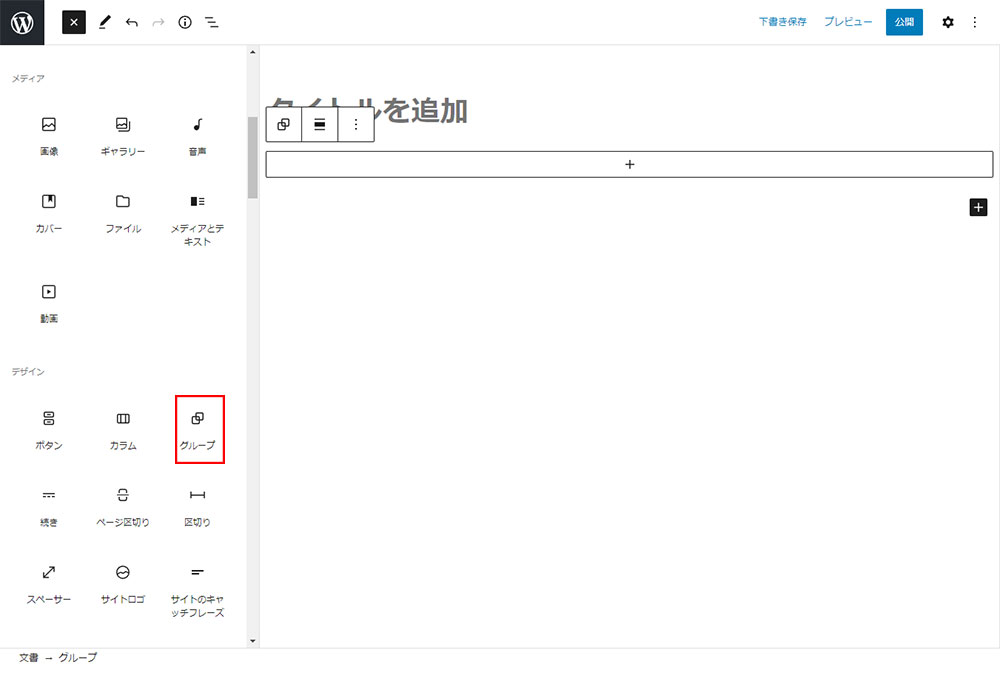Click the 下書き保存 save draft link
Image resolution: width=1000 pixels, height=690 pixels.
[x=782, y=22]
